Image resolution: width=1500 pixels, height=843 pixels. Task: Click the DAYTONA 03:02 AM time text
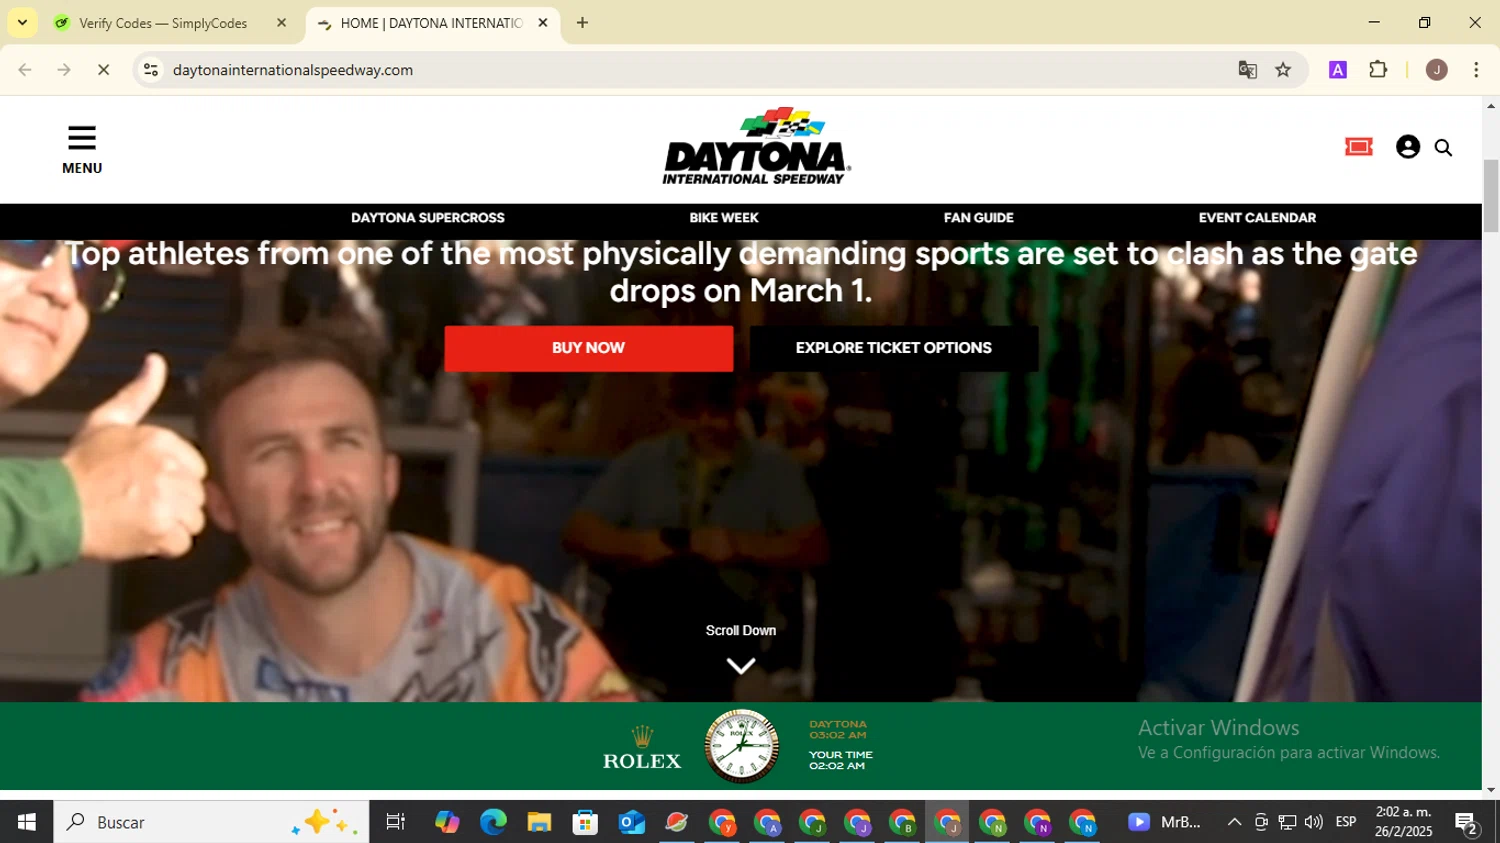point(838,729)
